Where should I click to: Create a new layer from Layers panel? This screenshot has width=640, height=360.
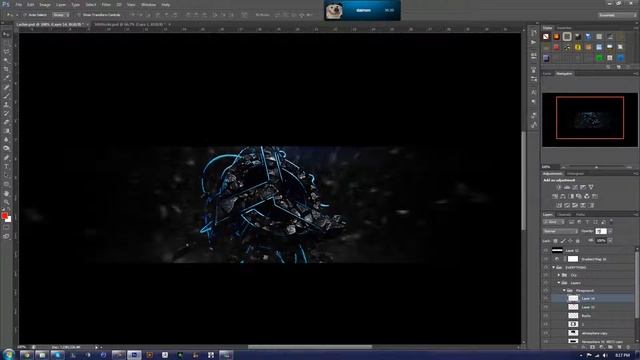[619, 347]
